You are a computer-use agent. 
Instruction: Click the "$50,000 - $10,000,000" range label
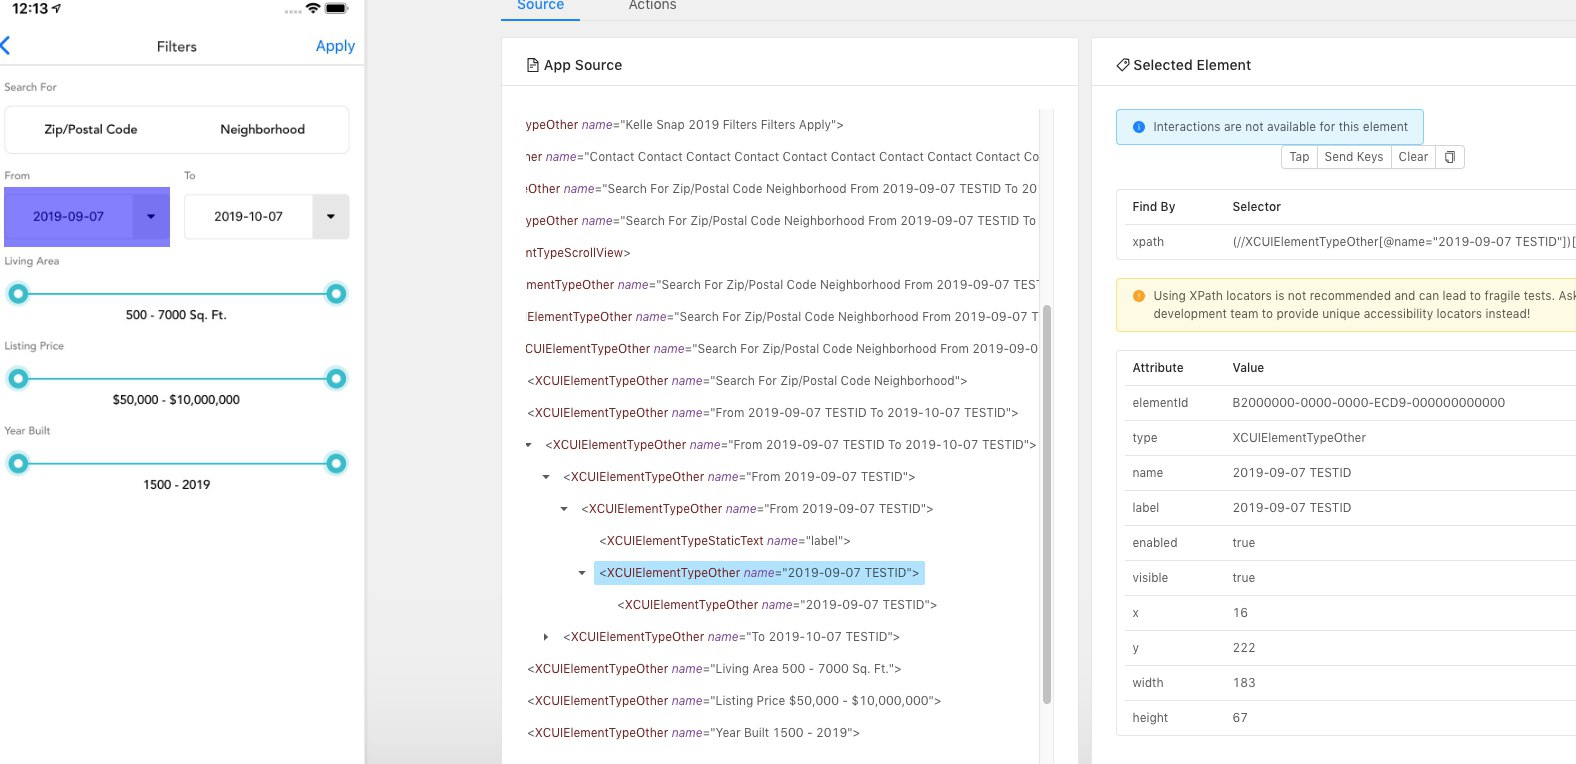pyautogui.click(x=176, y=400)
